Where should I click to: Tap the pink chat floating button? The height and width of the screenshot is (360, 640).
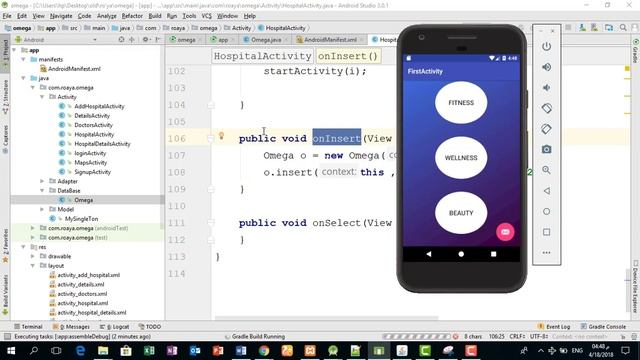tap(505, 232)
